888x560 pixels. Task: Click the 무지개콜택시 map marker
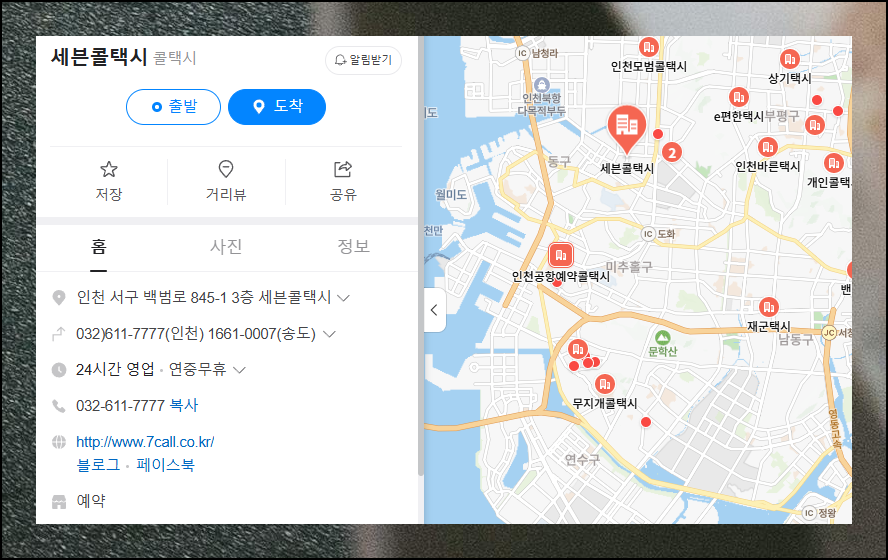pyautogui.click(x=605, y=384)
